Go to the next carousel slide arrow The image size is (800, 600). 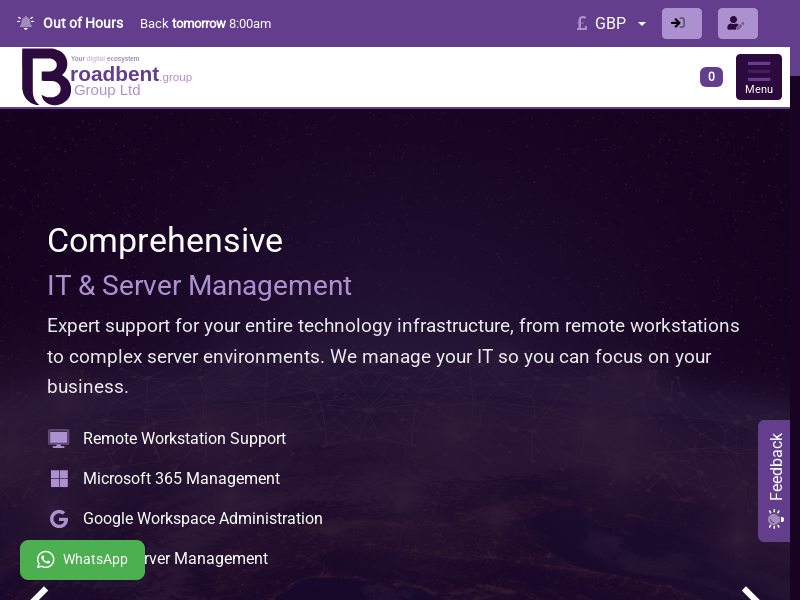click(752, 594)
